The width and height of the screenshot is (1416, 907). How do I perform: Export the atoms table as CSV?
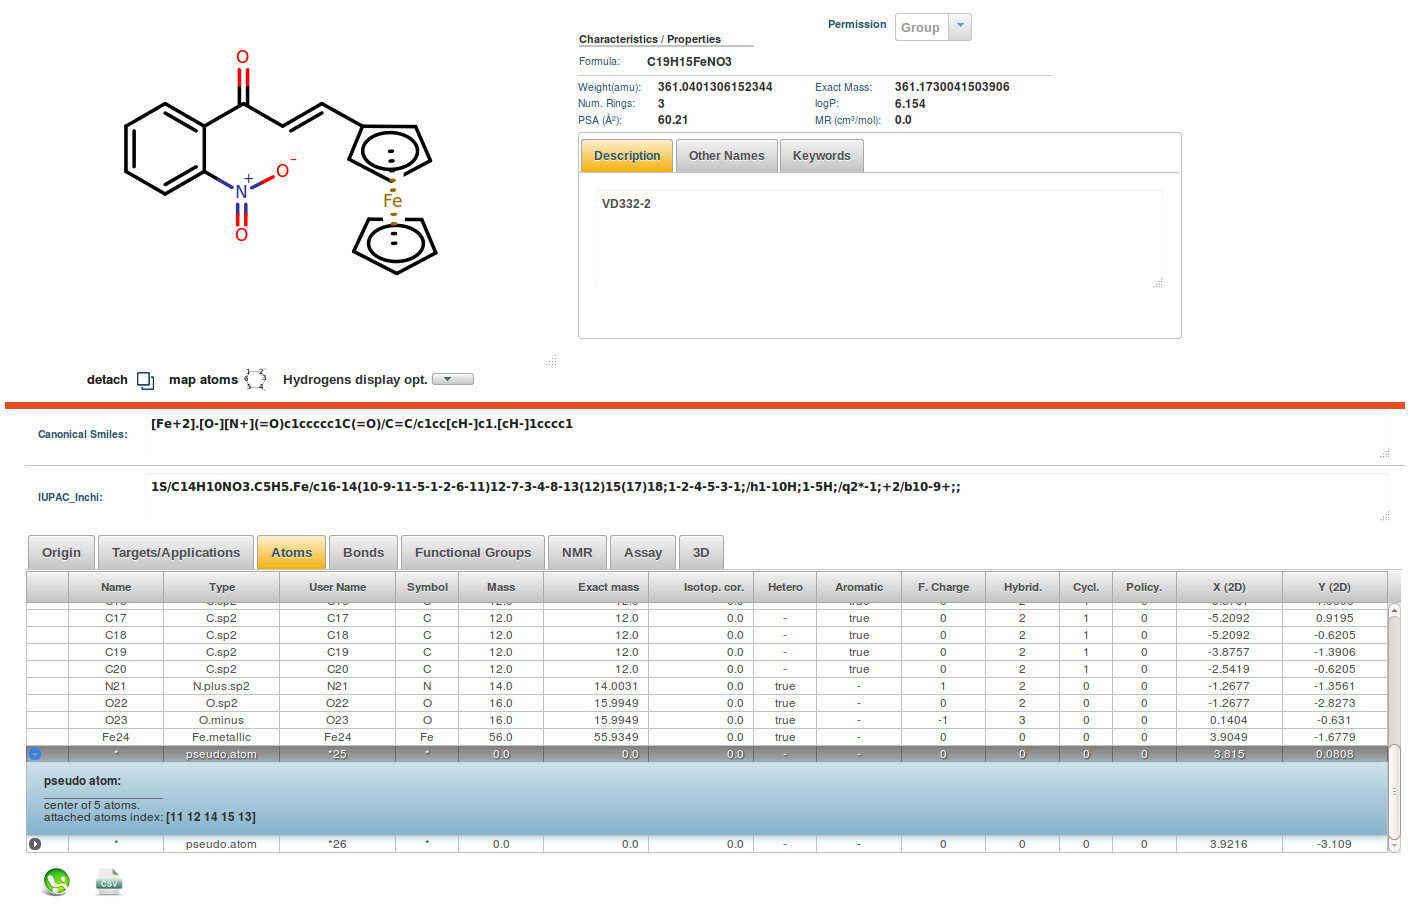click(108, 881)
